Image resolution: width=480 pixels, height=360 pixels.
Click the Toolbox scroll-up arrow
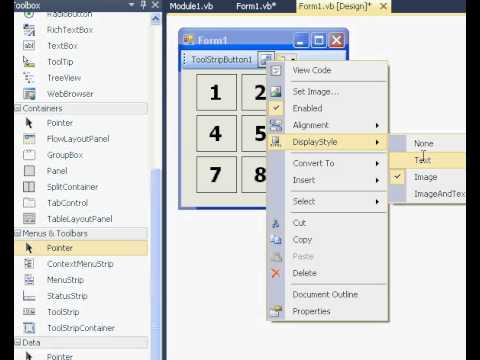pos(156,20)
